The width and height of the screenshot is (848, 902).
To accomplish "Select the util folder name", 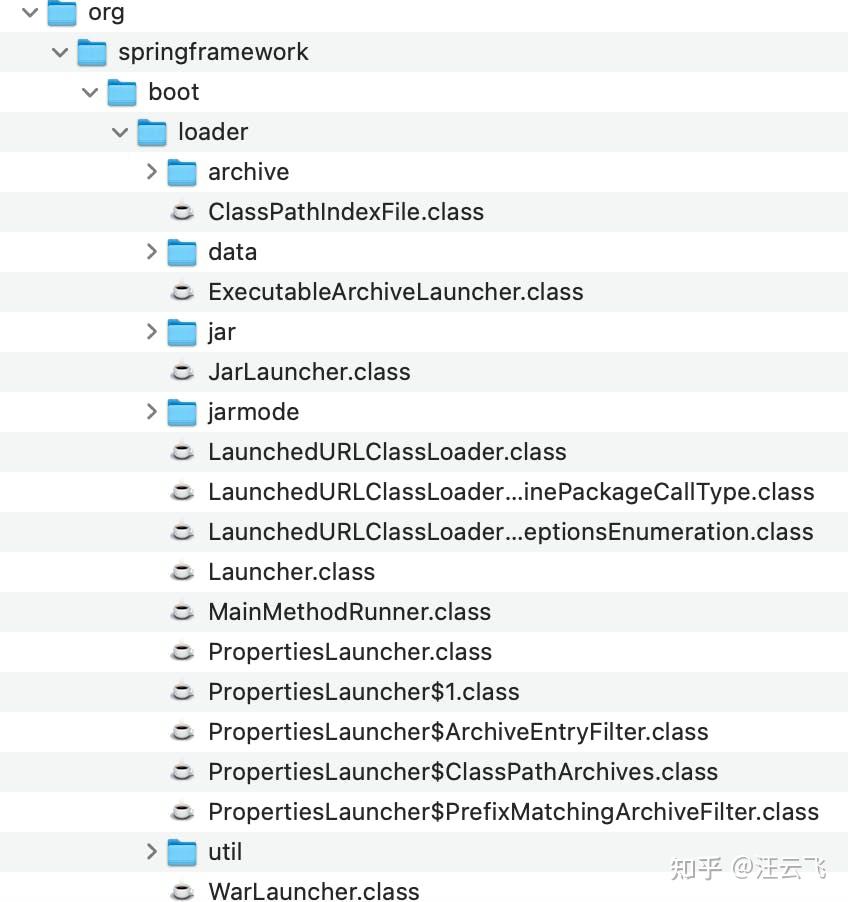I will [x=225, y=852].
